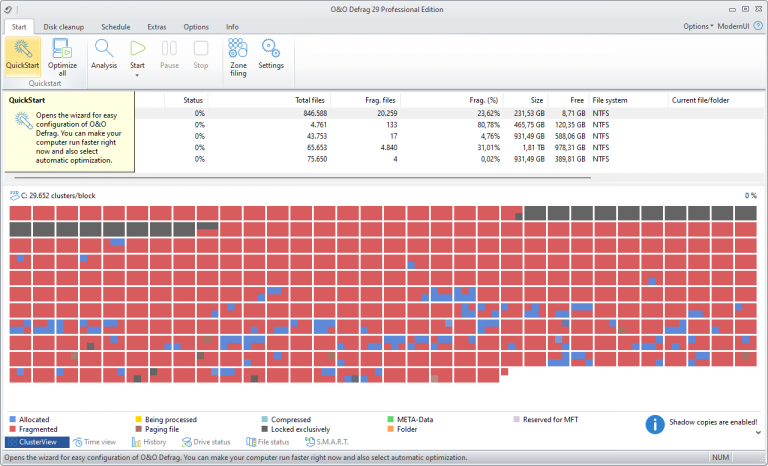Click the Current file/folder column header
The image size is (768, 466).
[716, 100]
